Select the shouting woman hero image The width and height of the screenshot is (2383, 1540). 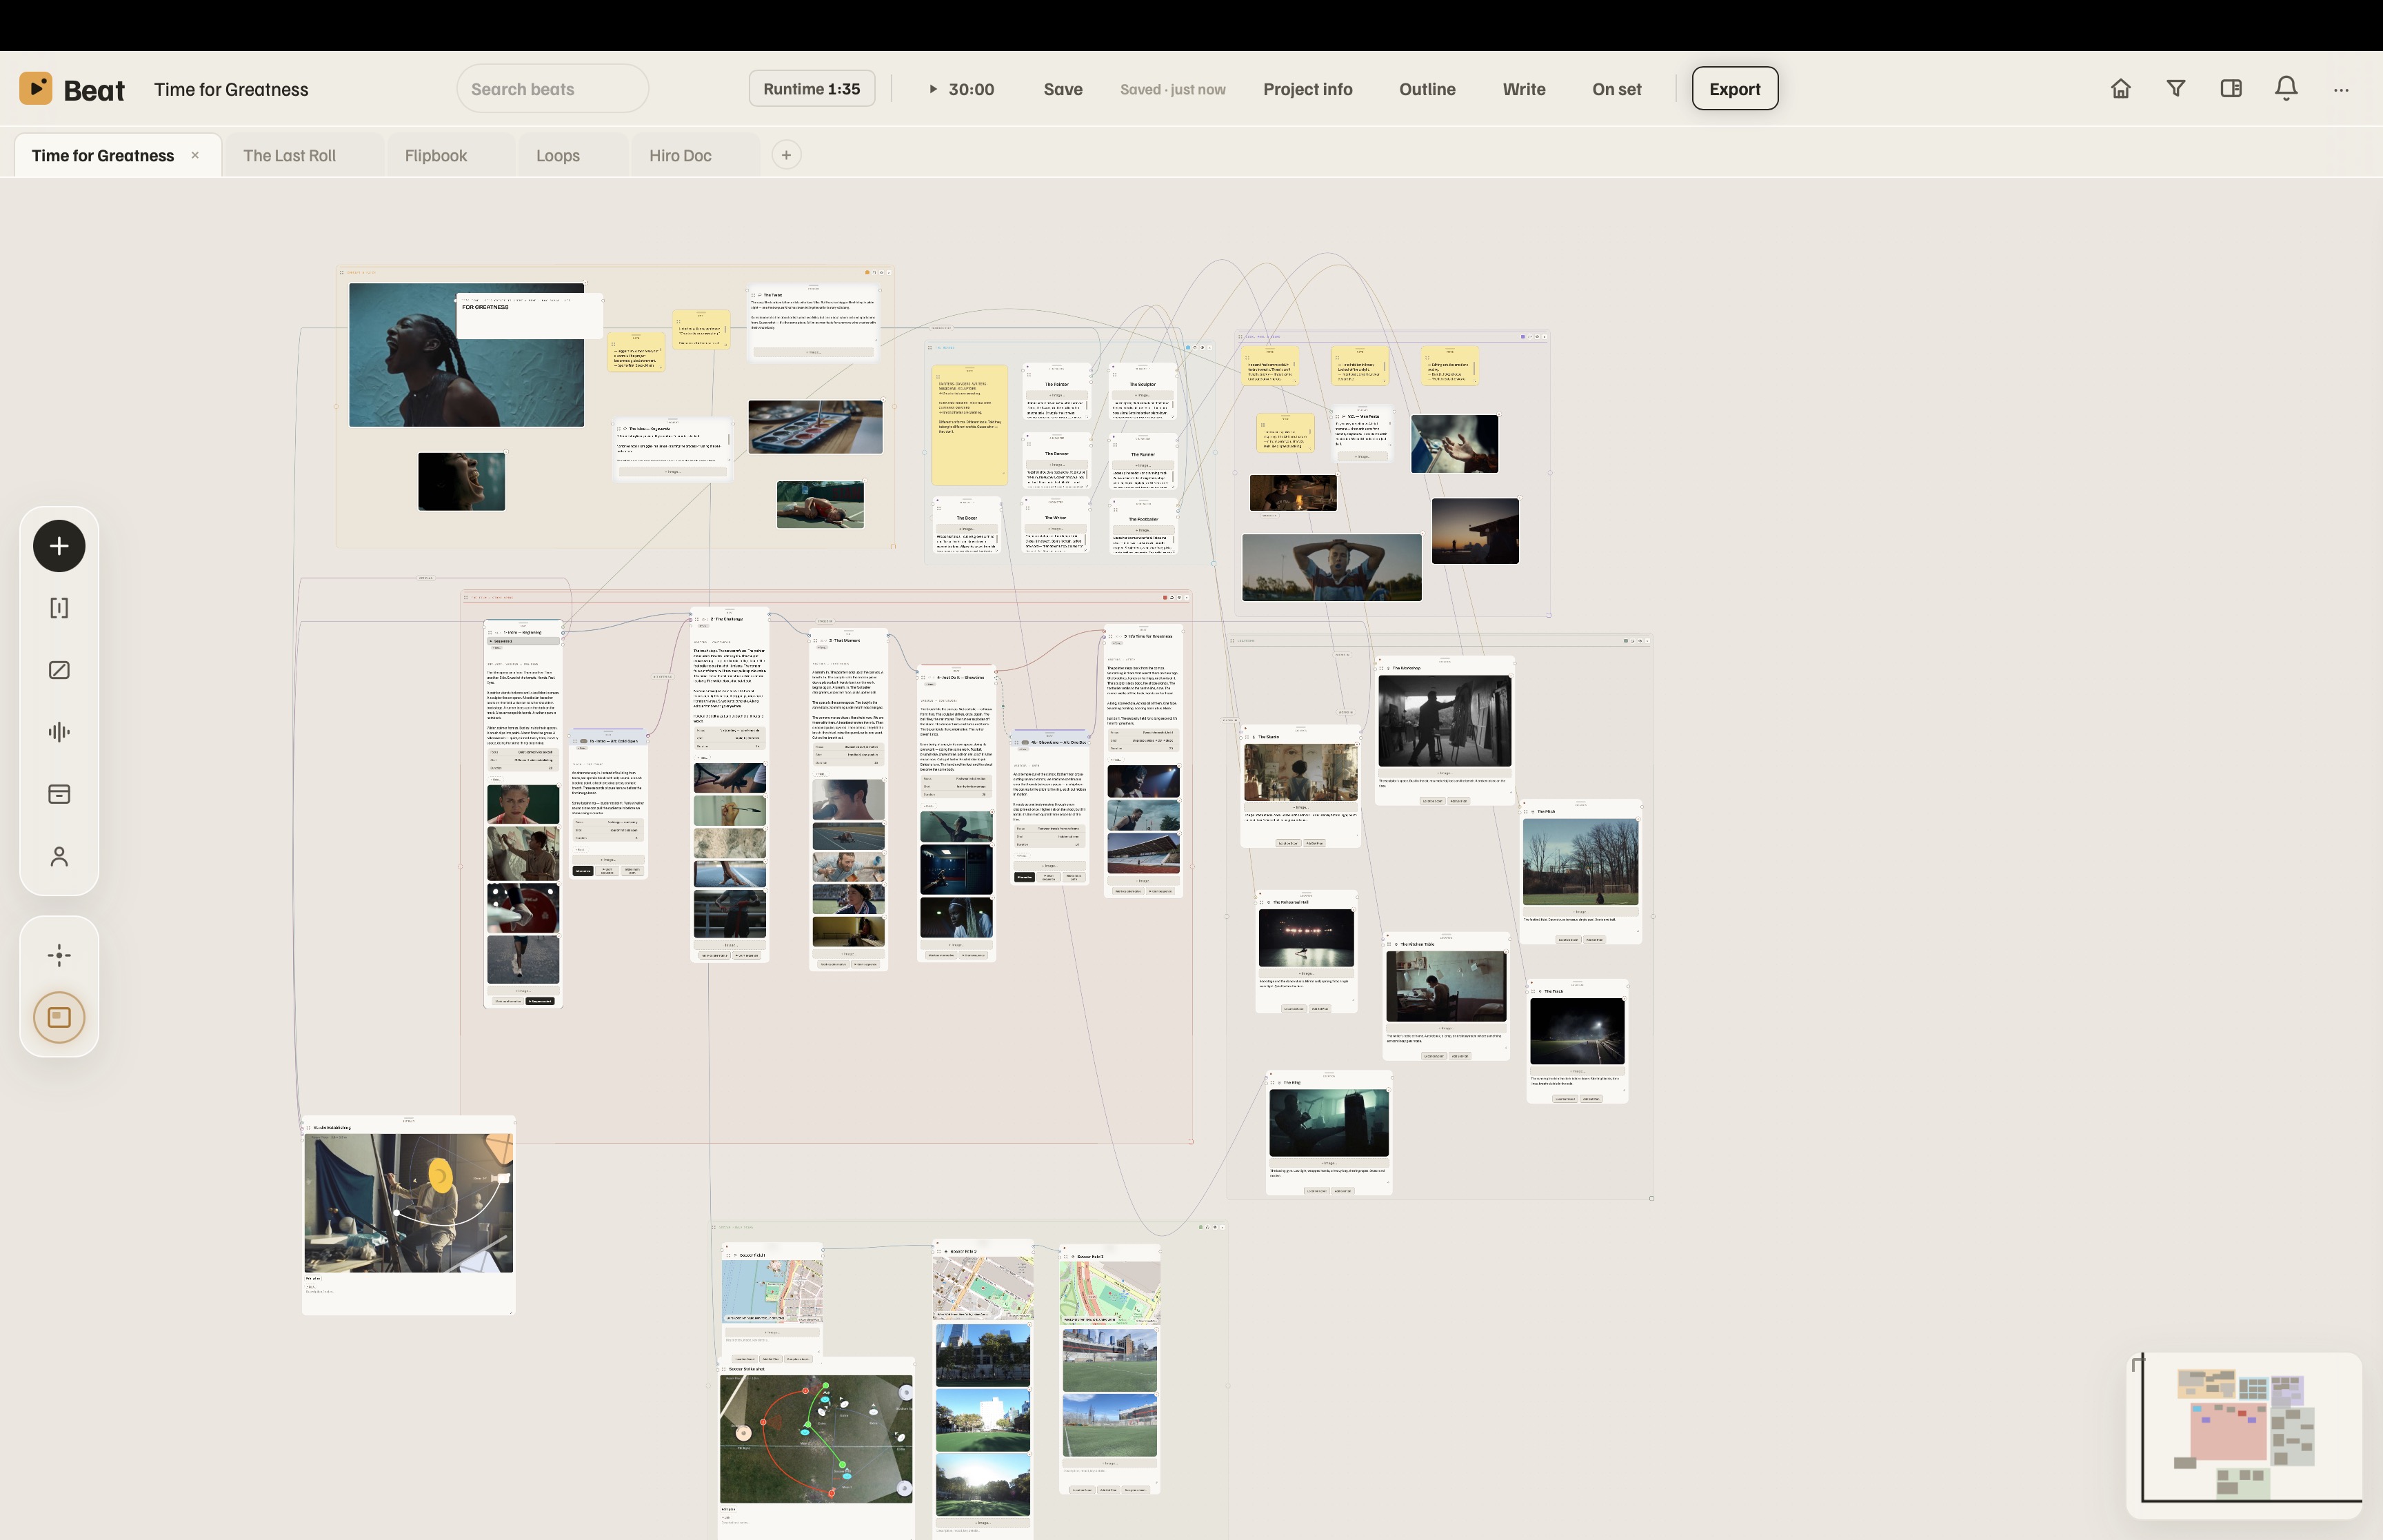click(466, 355)
